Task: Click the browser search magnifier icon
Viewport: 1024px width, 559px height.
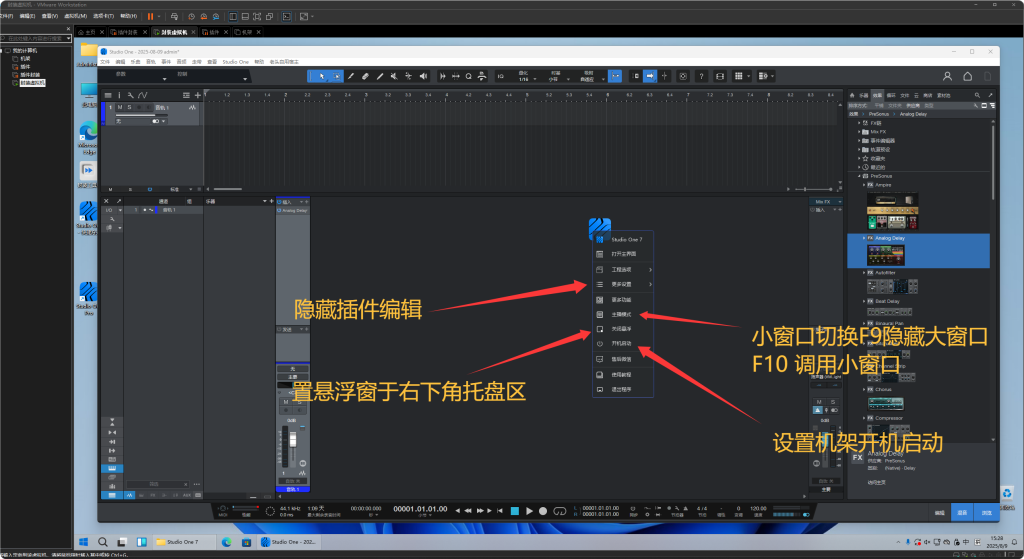Action: [977, 95]
